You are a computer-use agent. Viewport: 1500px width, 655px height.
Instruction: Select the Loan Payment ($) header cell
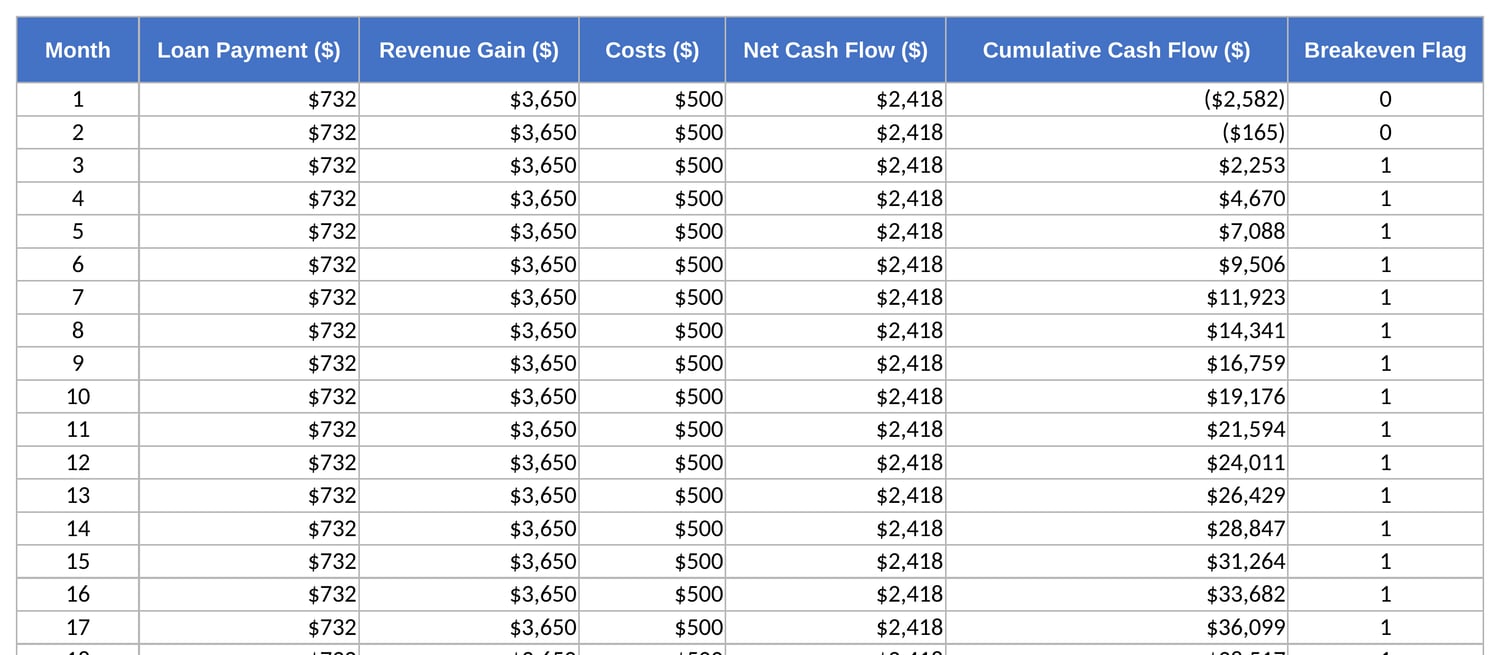[249, 50]
